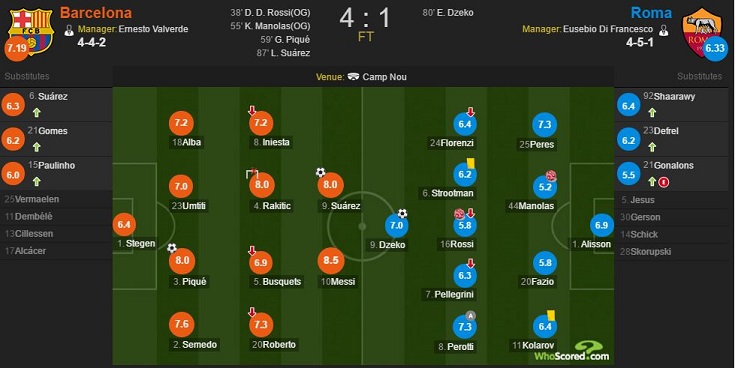Click Strootman's yellow card icon

tap(471, 163)
